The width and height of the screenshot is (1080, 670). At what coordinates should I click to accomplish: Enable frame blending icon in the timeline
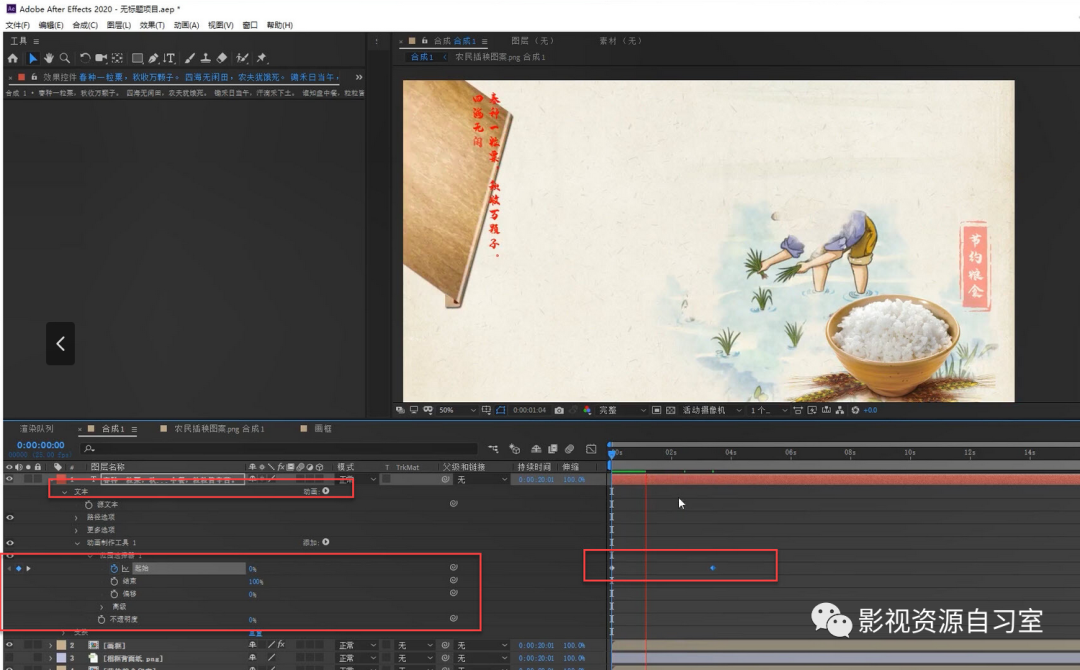[x=552, y=449]
